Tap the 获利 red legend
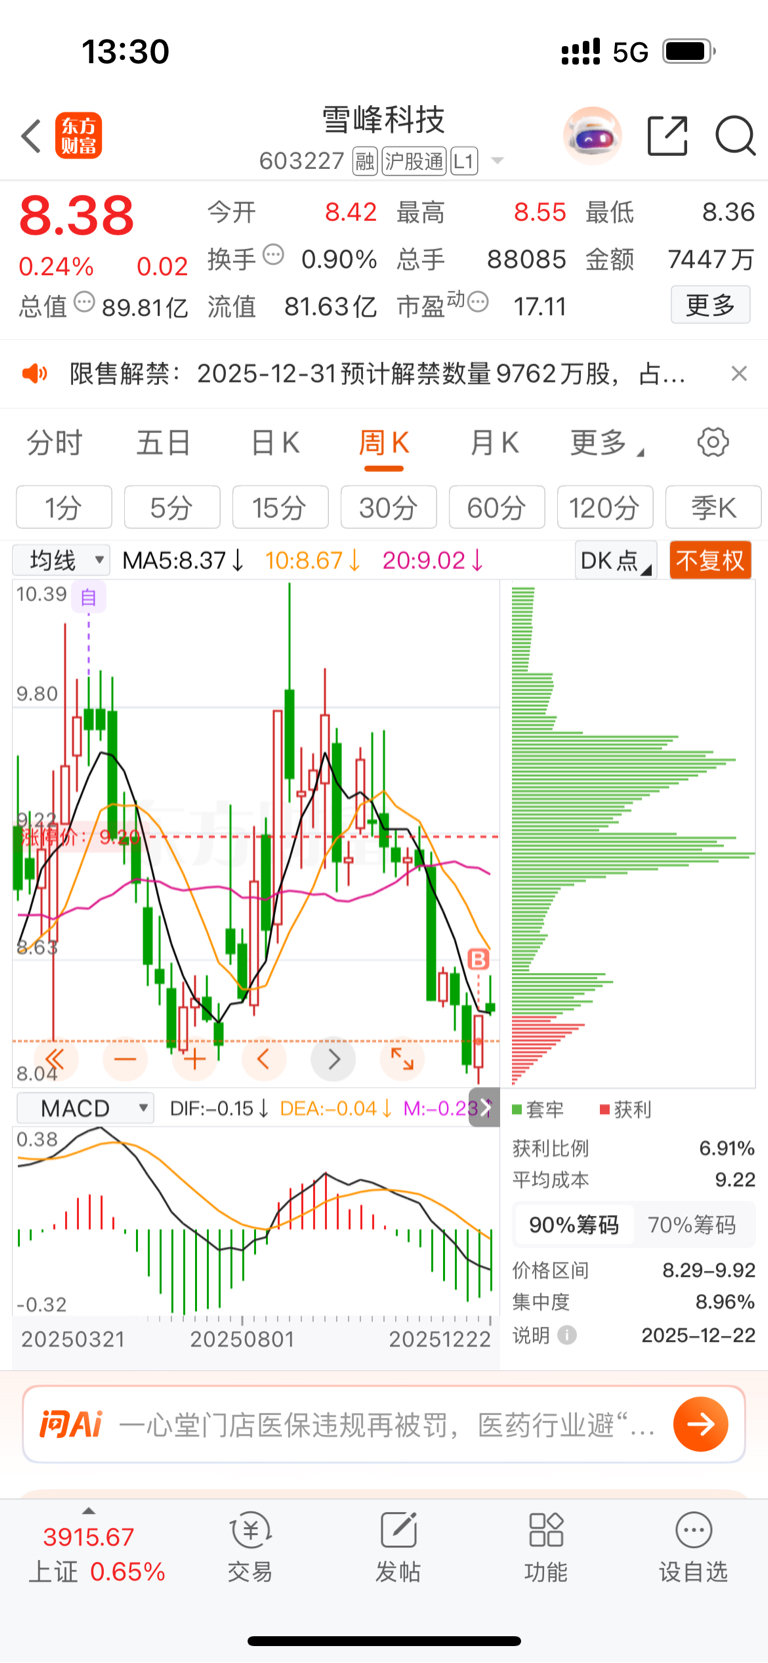 click(x=626, y=1109)
